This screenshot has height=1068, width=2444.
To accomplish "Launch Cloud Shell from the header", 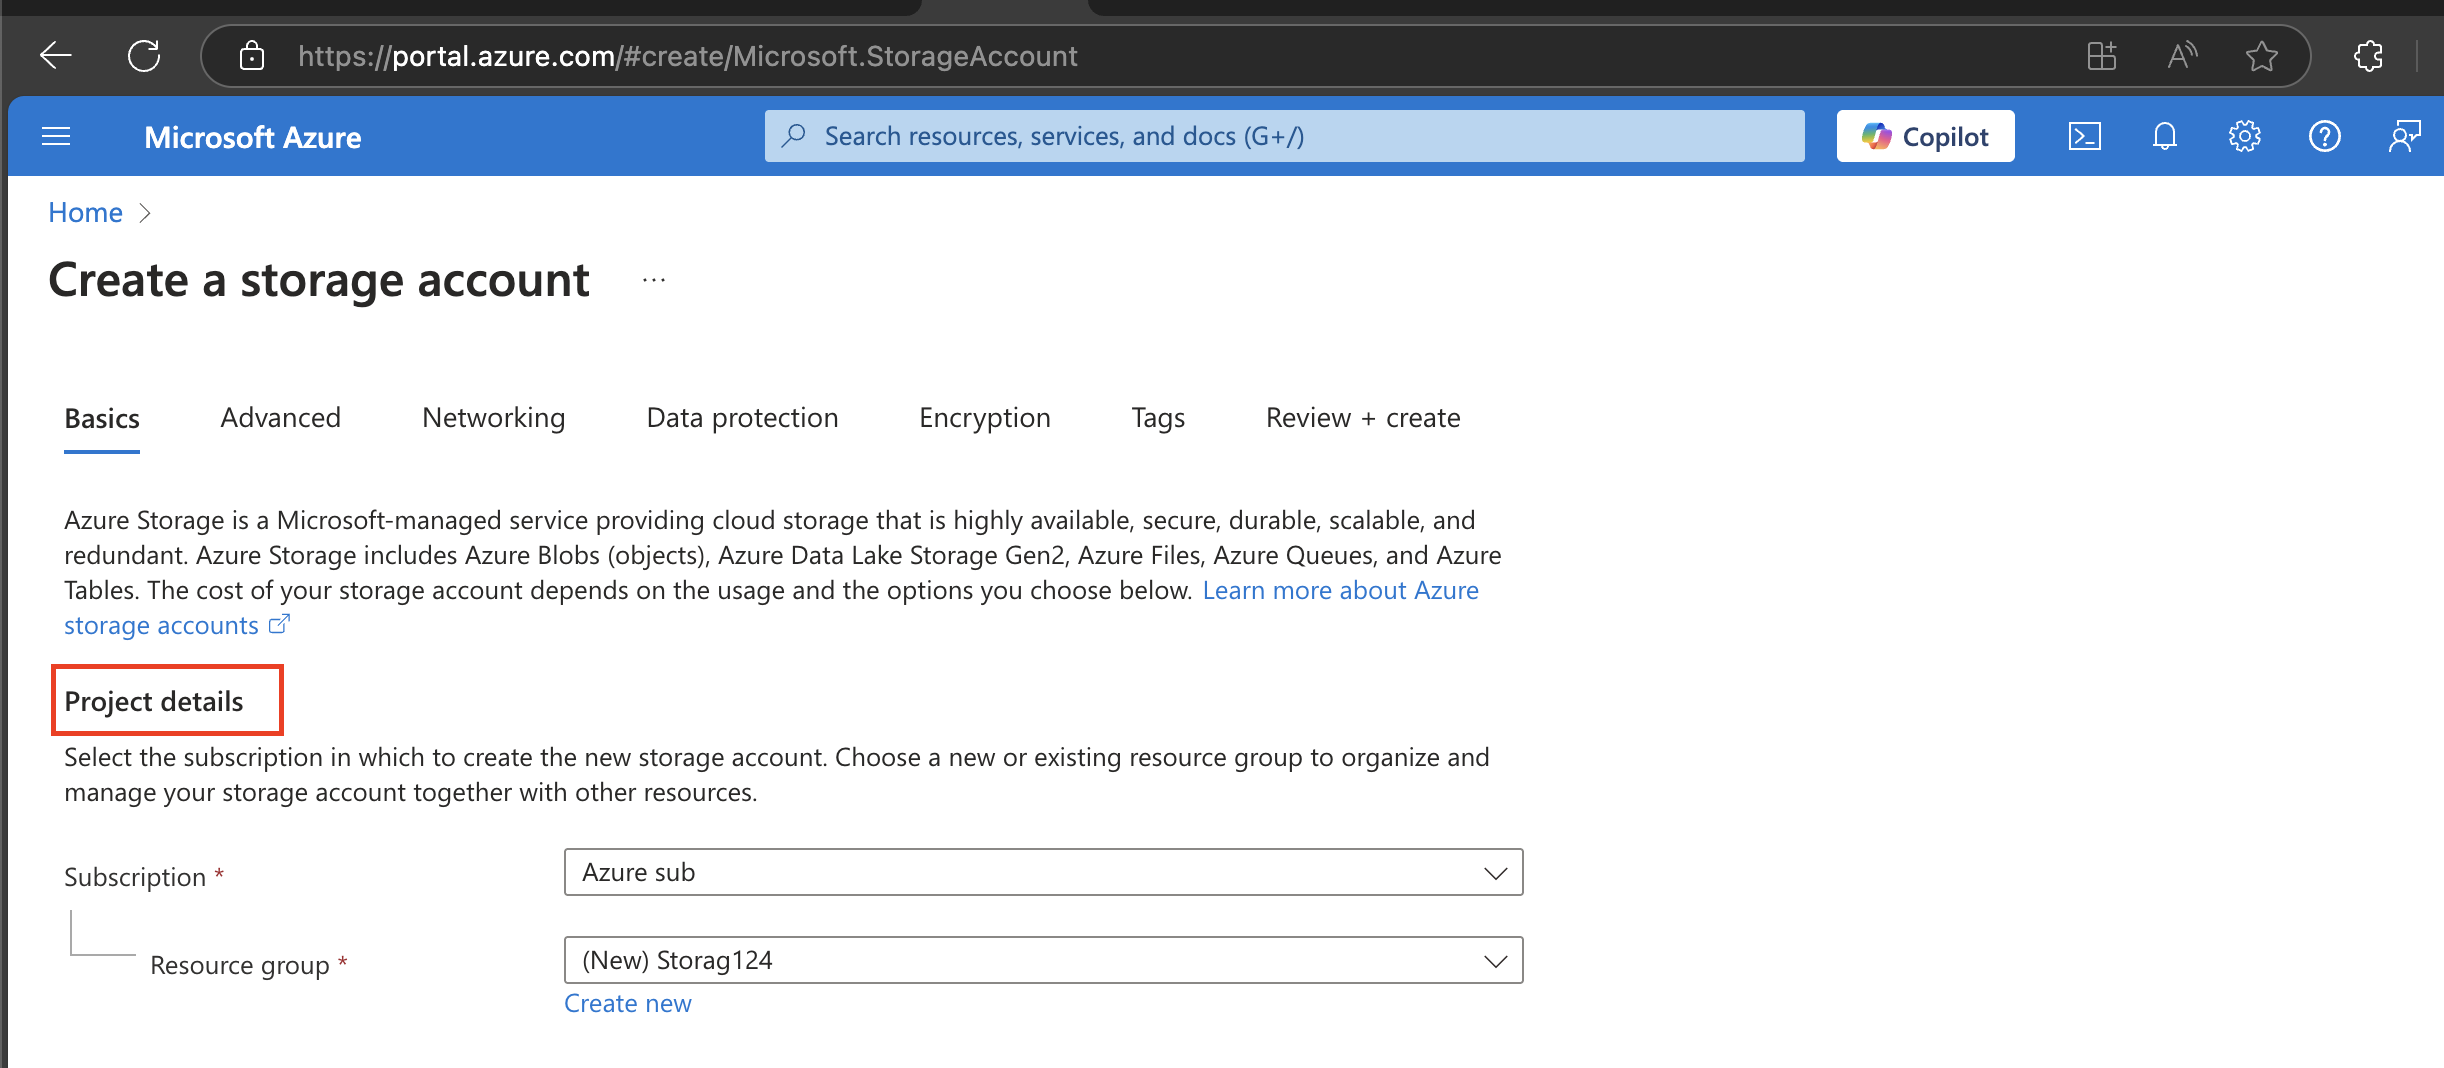I will (x=2085, y=136).
